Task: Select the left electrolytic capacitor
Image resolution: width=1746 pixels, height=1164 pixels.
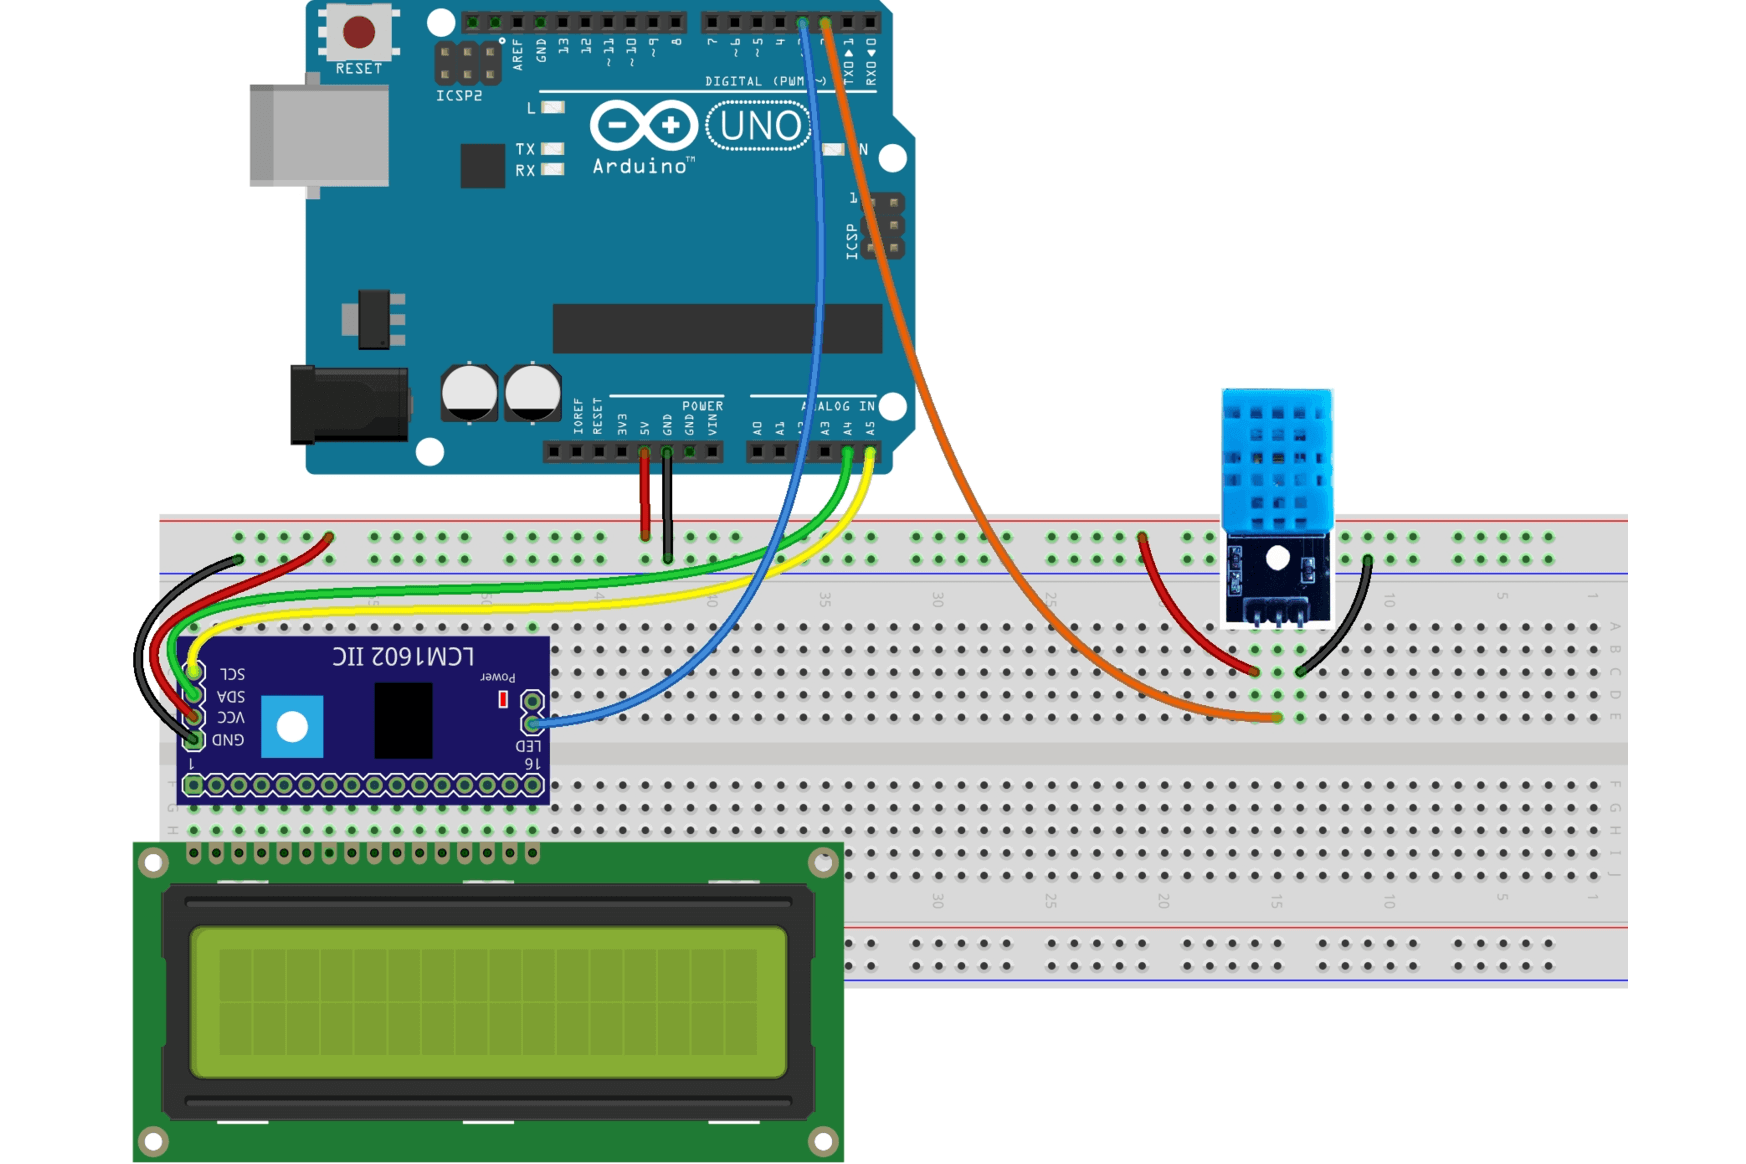Action: pos(469,393)
